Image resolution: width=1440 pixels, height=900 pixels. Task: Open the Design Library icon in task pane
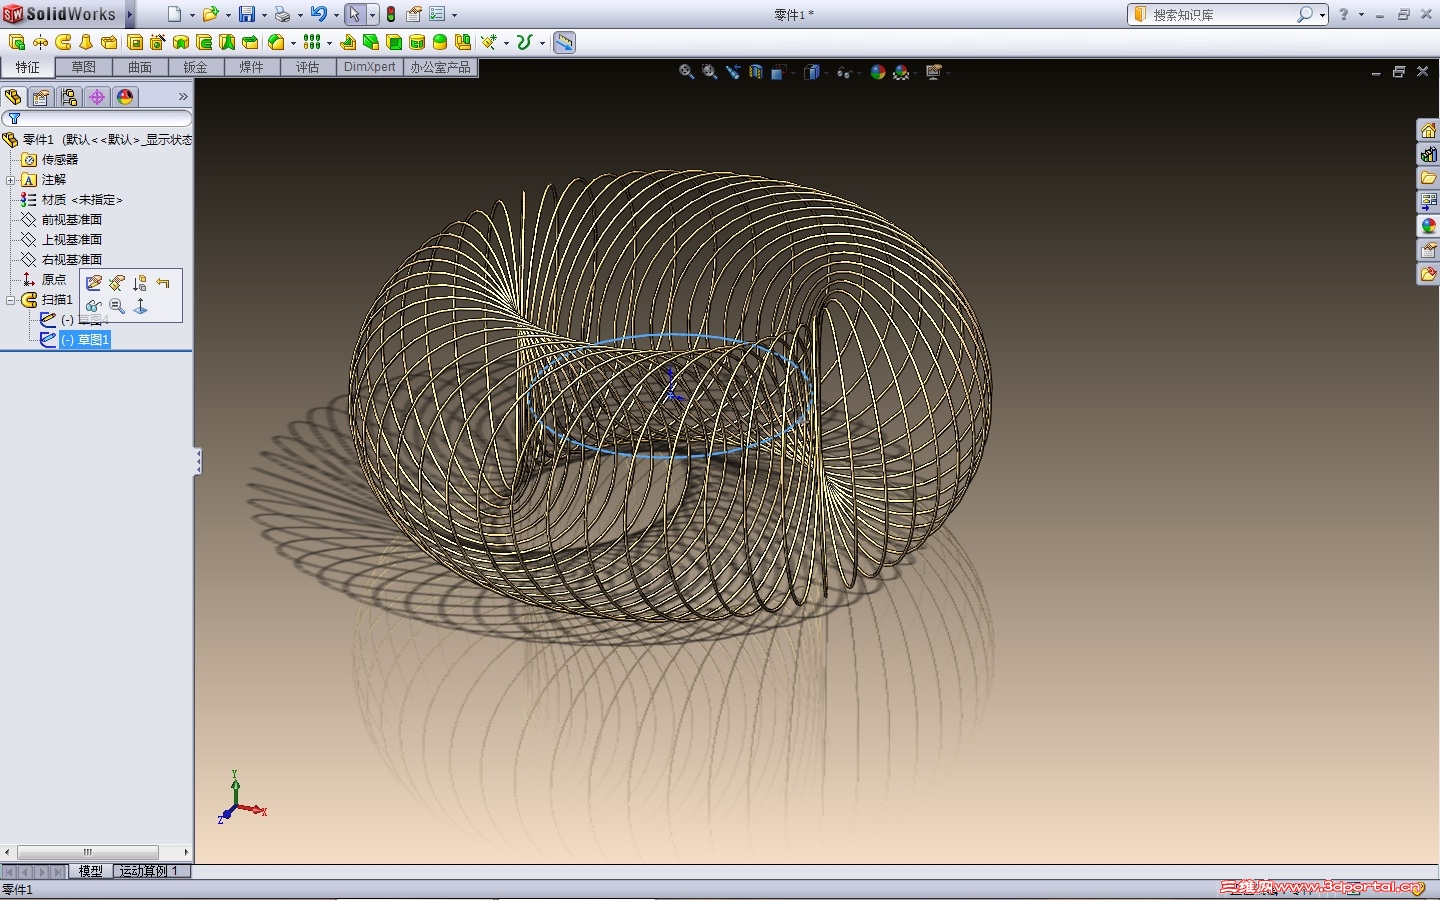(1428, 154)
